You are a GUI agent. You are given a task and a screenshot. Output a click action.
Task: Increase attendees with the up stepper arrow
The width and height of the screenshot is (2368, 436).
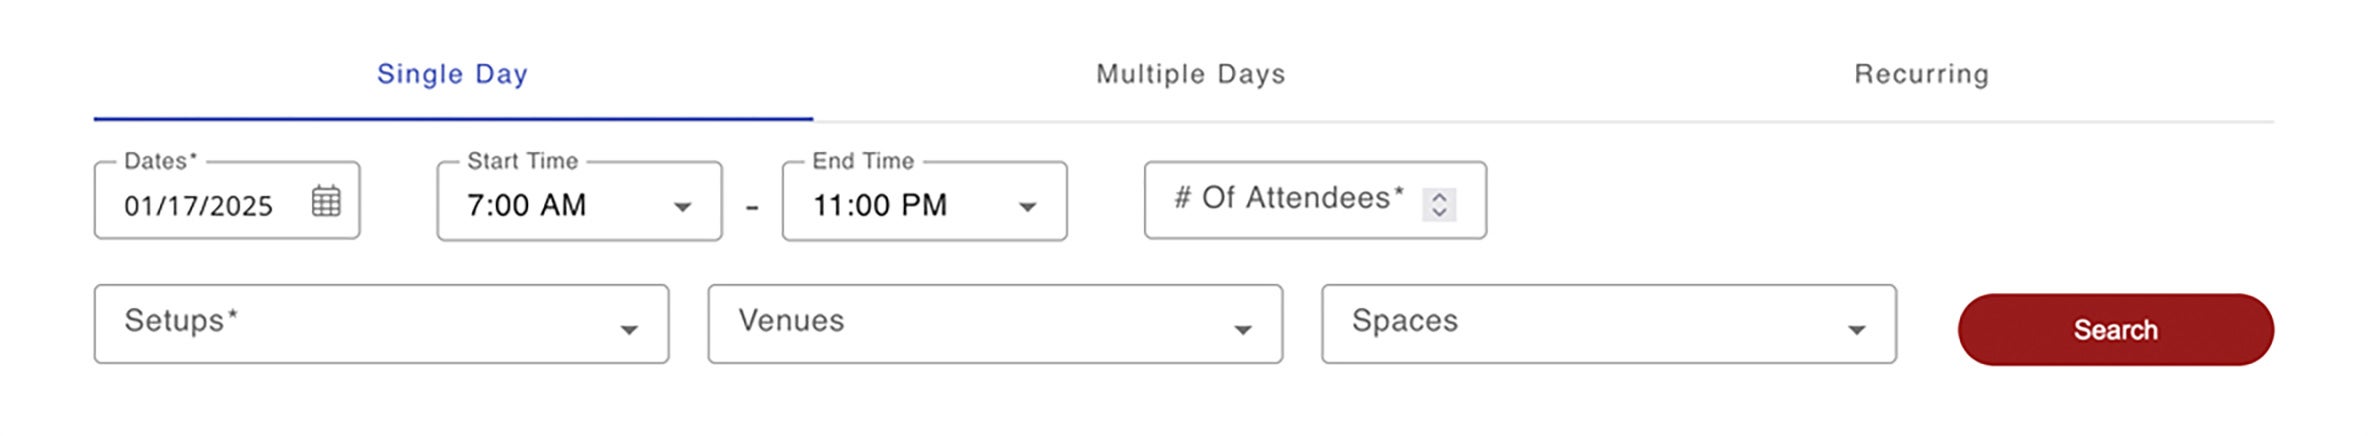coord(1439,196)
